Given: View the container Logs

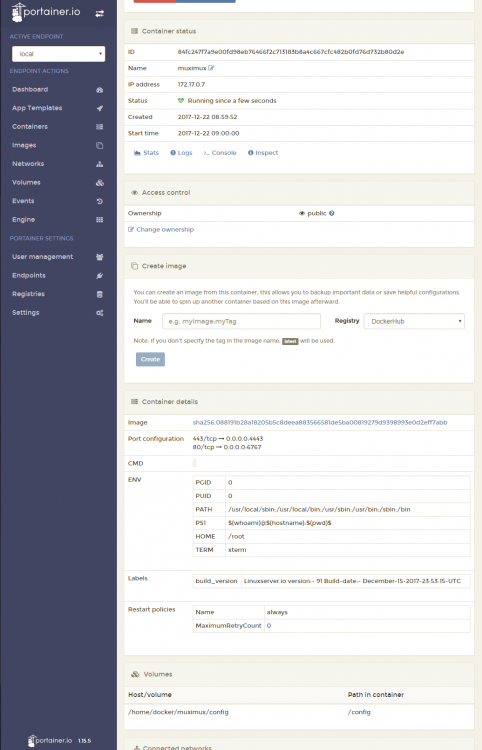Looking at the screenshot, I should [181, 153].
